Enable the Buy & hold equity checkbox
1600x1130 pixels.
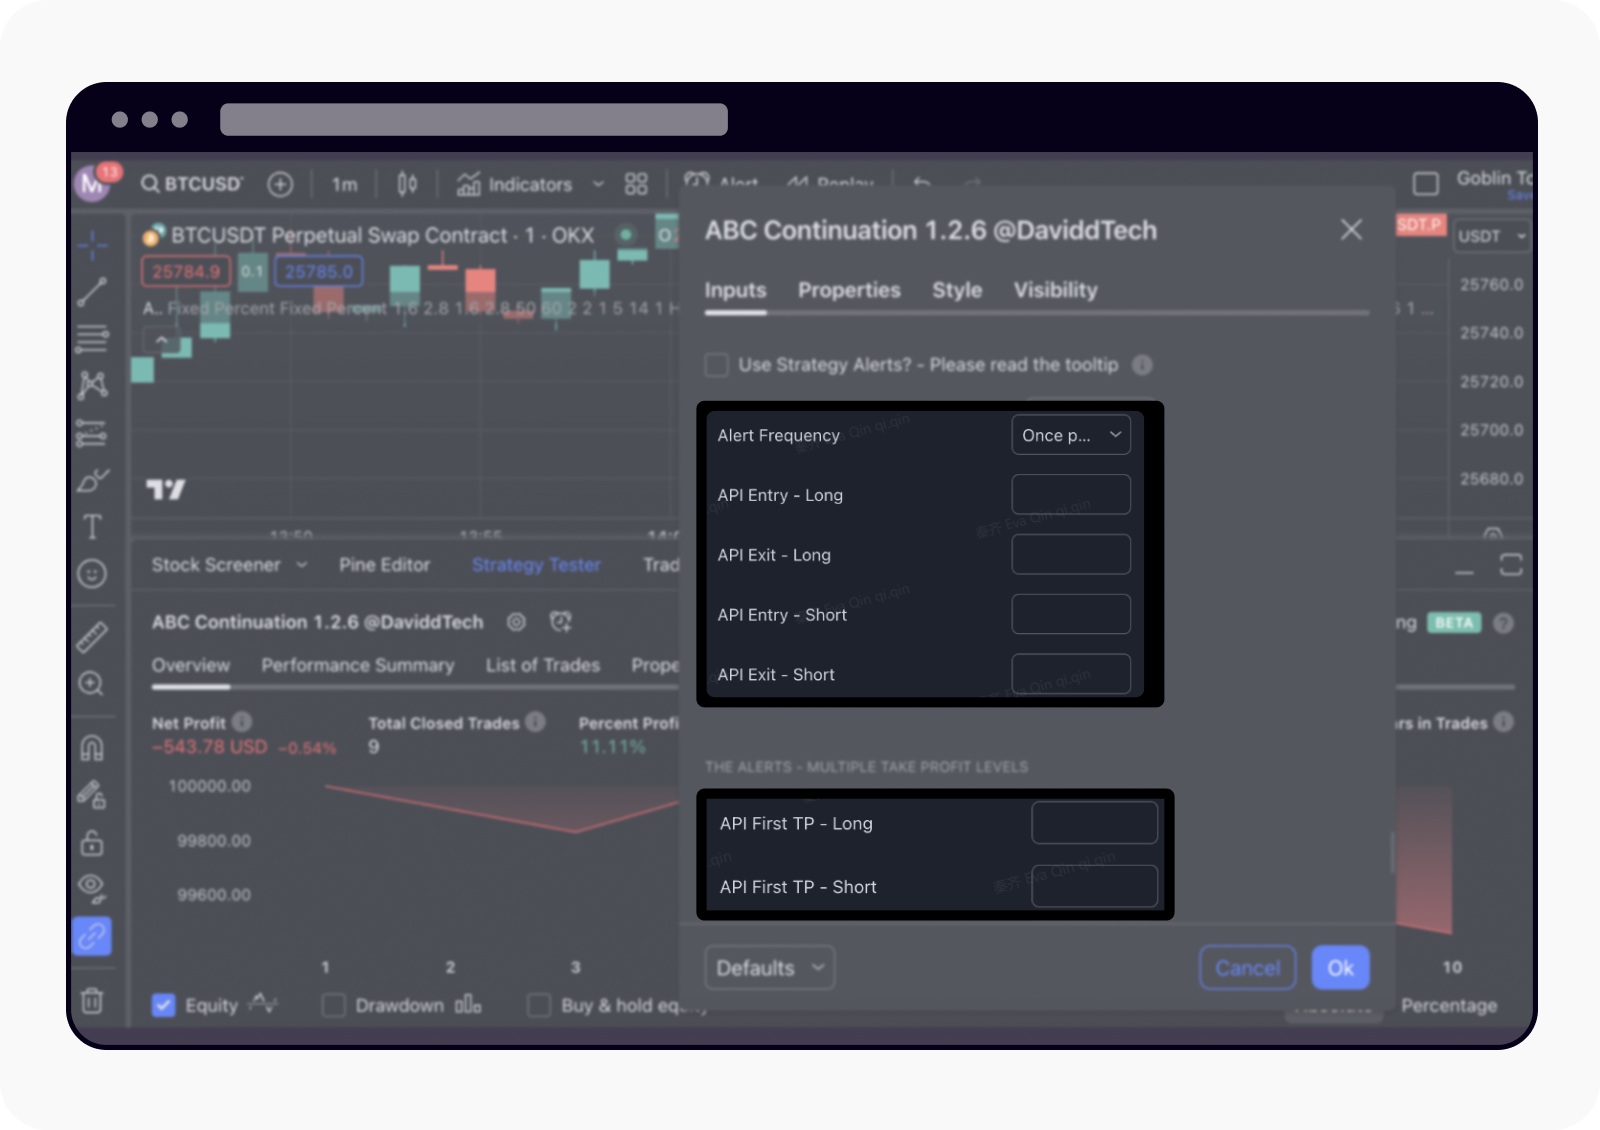pos(539,1005)
